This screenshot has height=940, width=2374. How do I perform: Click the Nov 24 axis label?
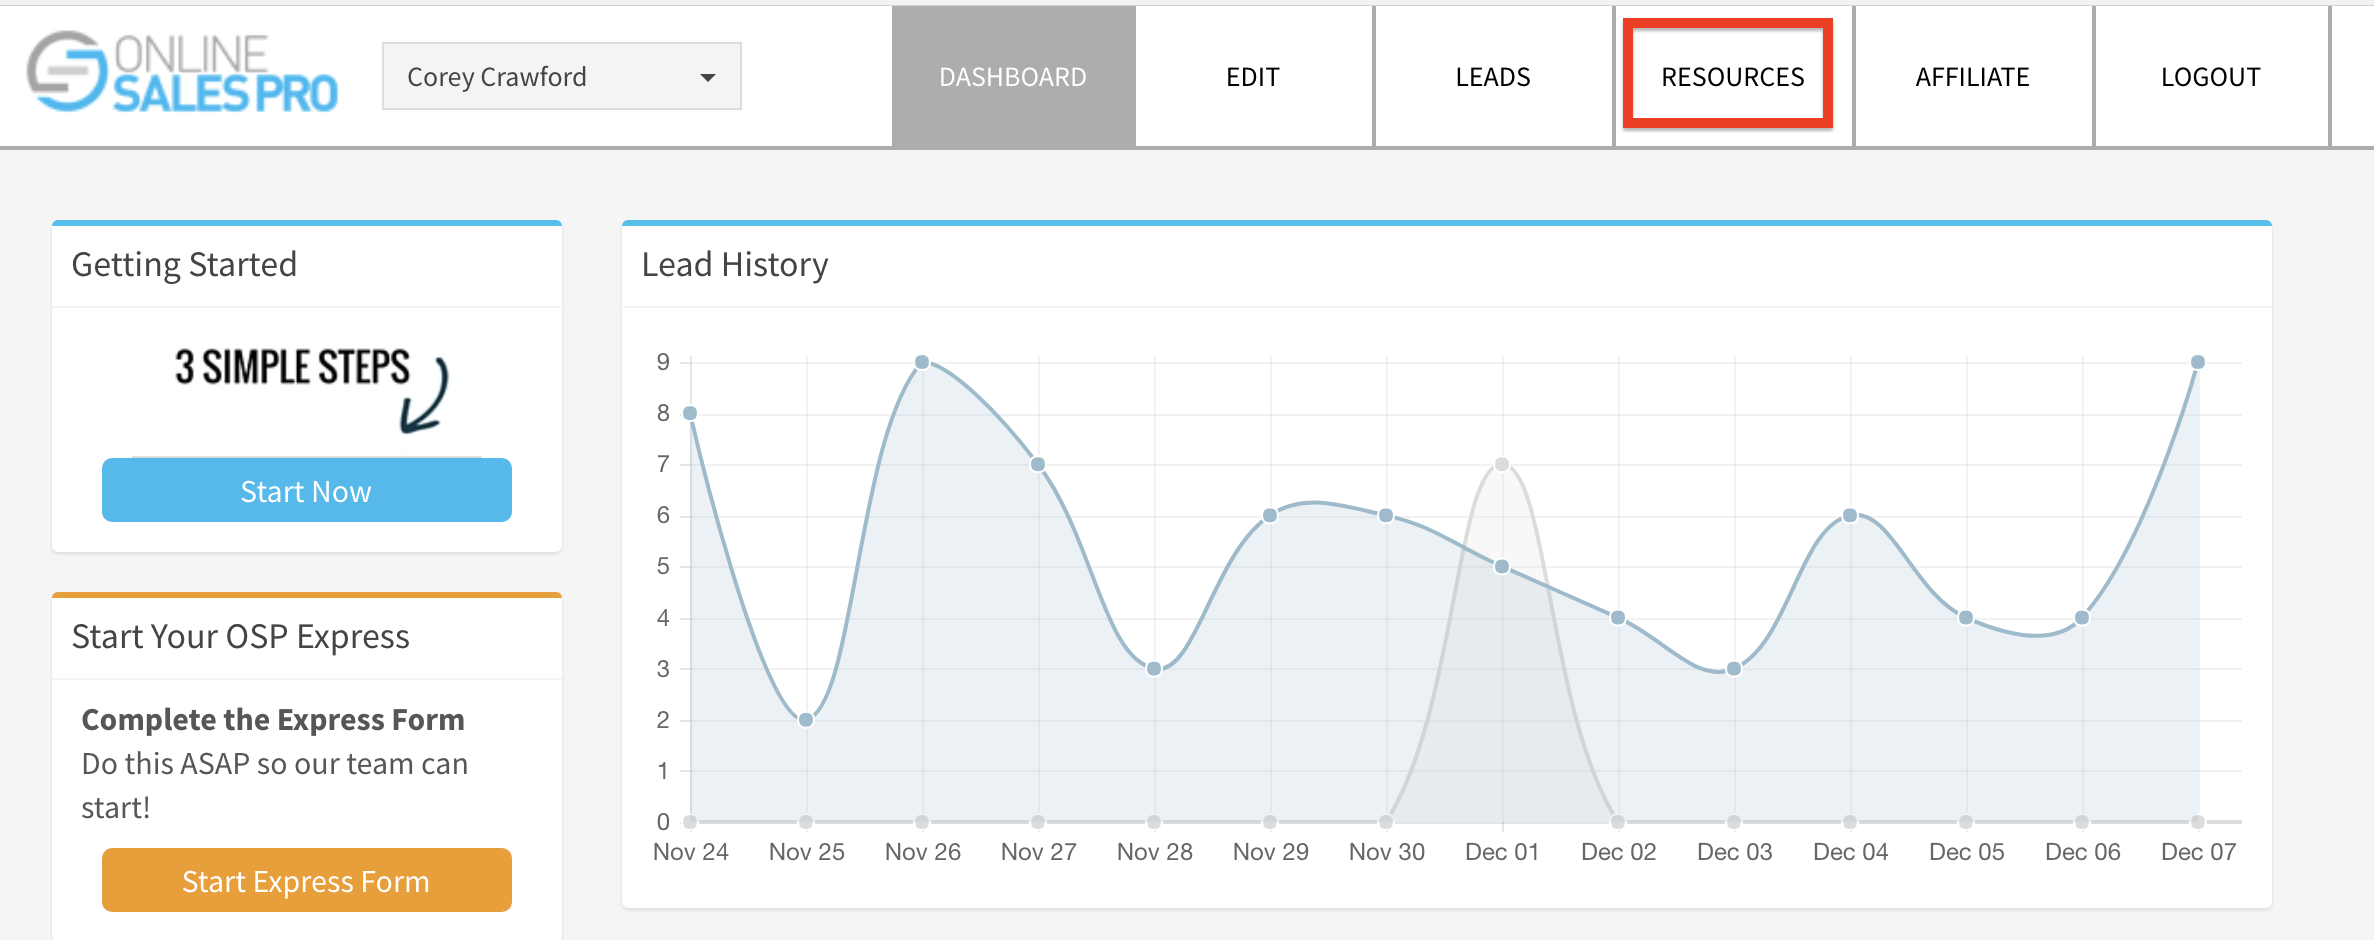(691, 852)
